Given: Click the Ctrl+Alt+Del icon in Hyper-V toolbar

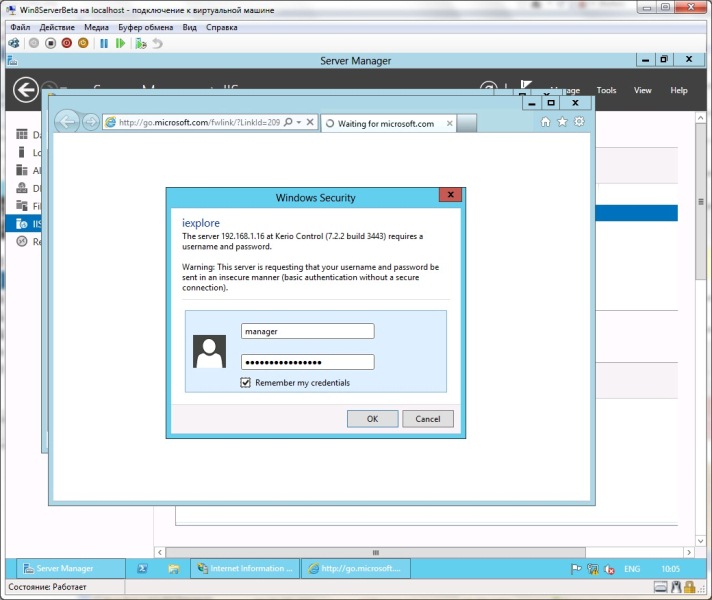Looking at the screenshot, I should (x=14, y=43).
